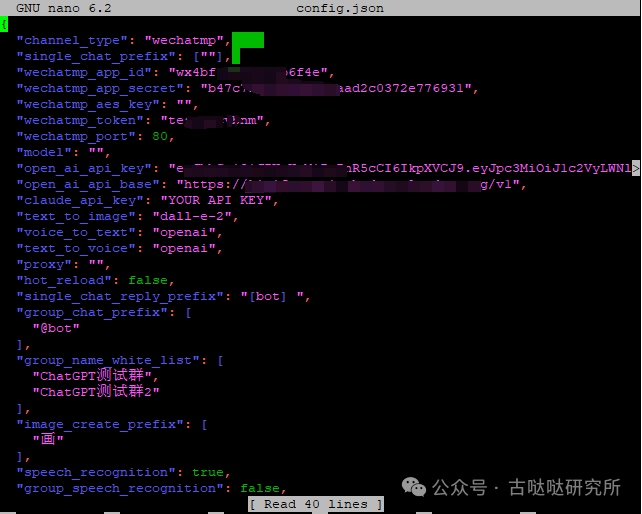Click the "channel_type" key

[72, 41]
